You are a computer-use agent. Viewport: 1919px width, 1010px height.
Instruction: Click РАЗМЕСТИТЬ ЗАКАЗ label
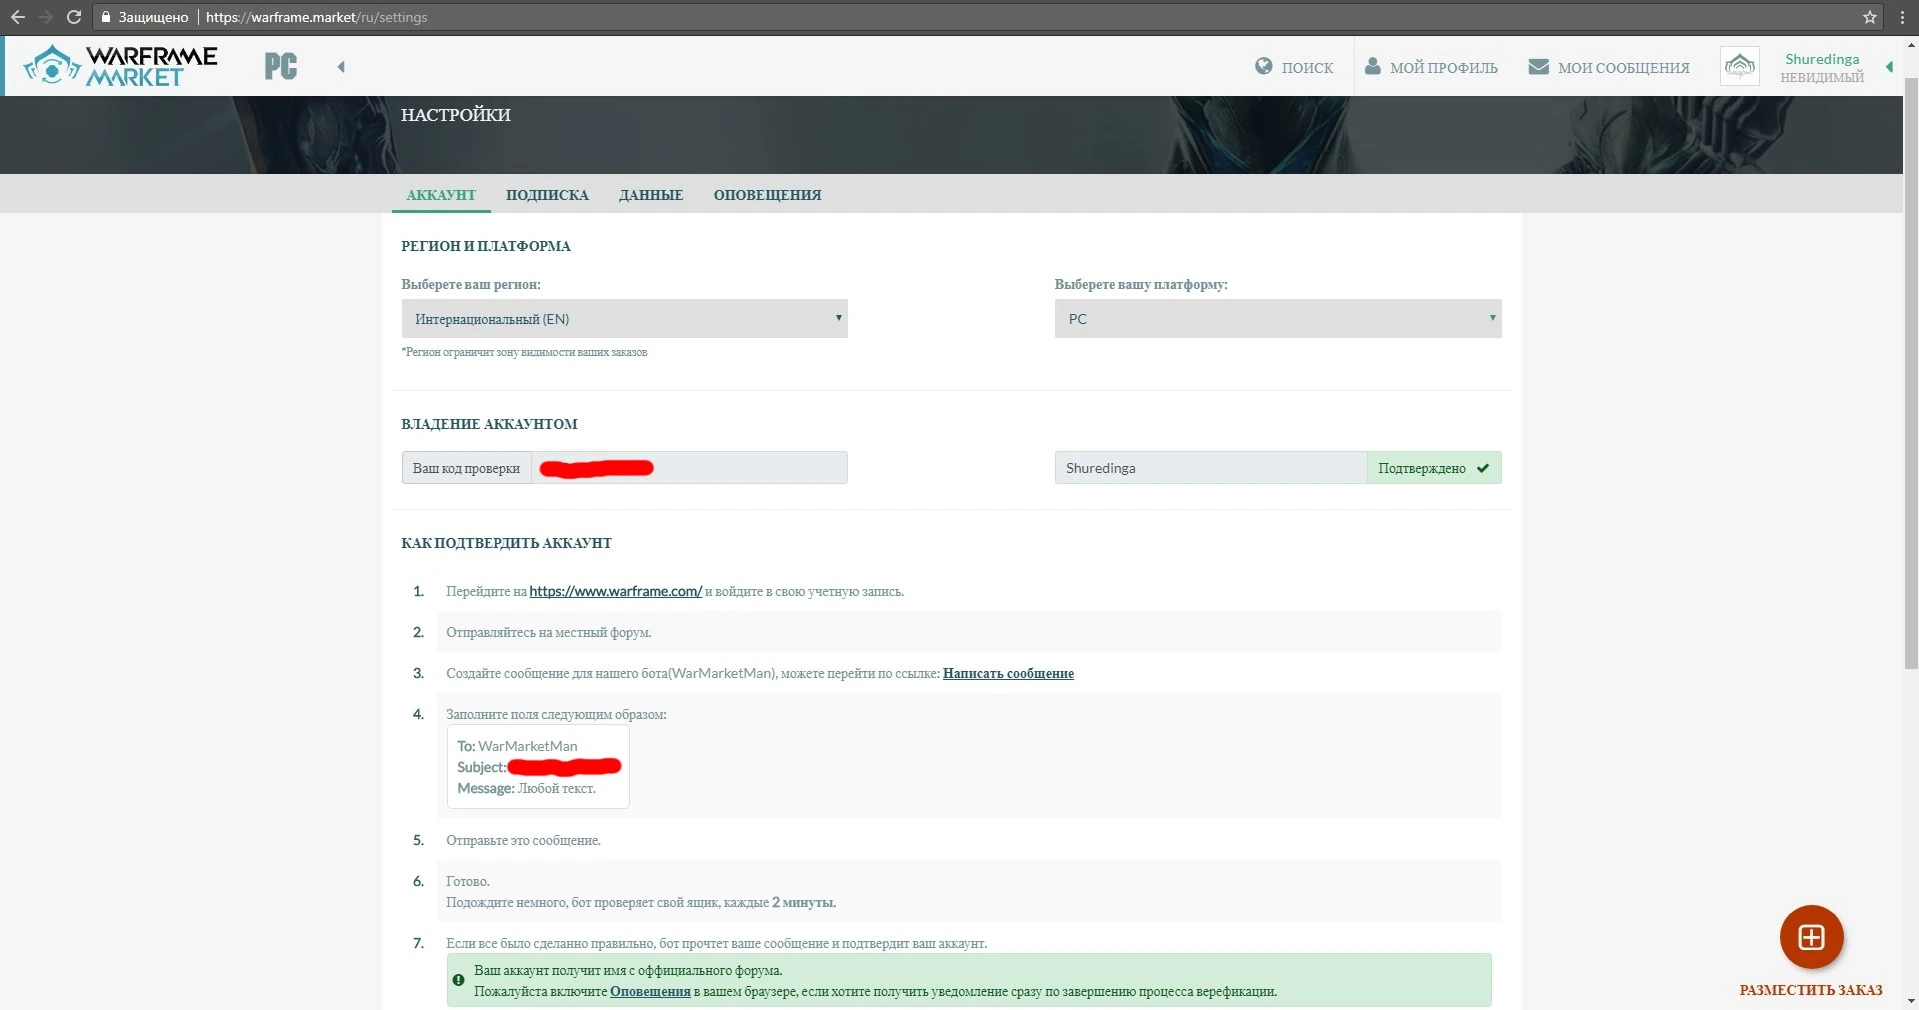(1811, 990)
